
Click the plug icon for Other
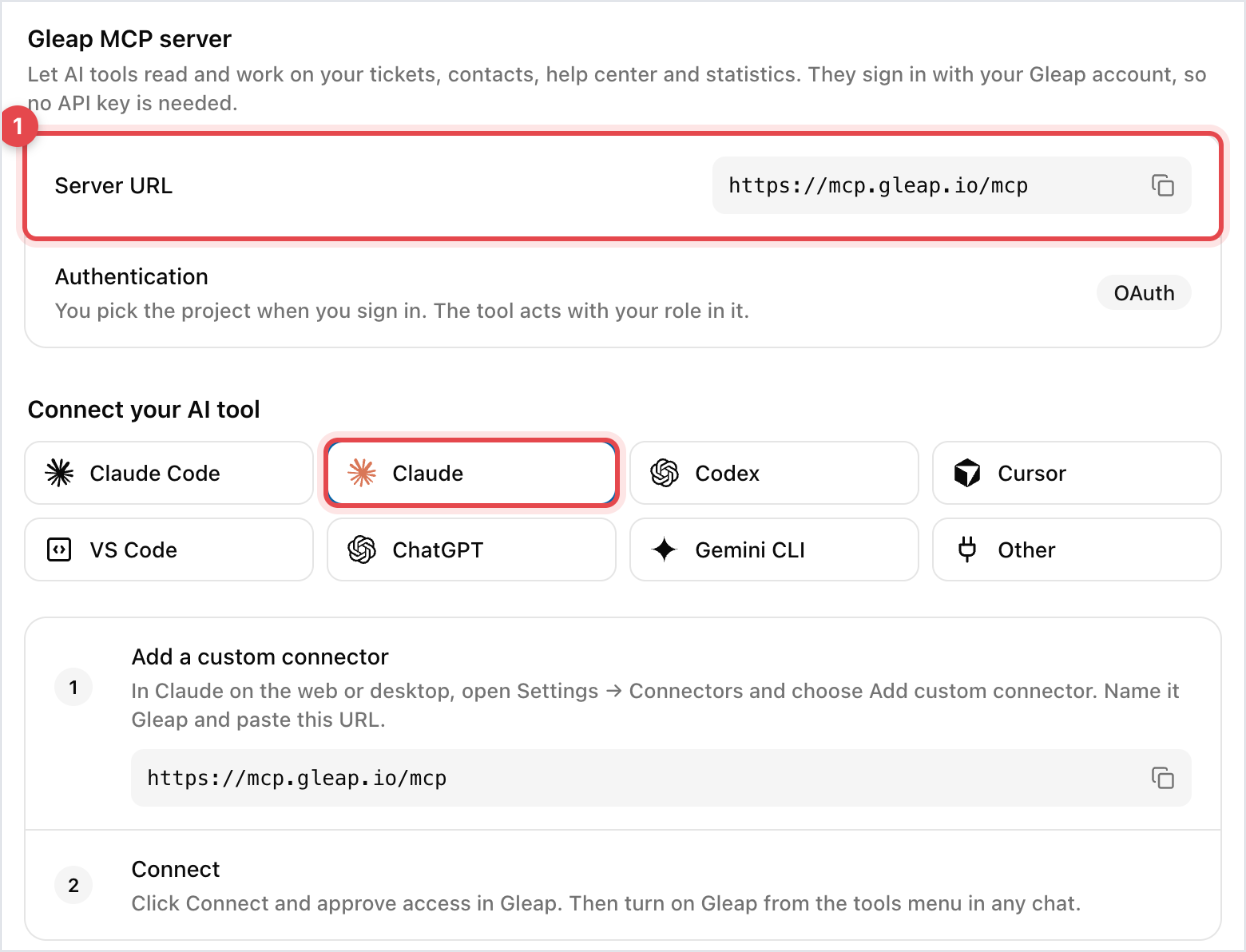[967, 549]
